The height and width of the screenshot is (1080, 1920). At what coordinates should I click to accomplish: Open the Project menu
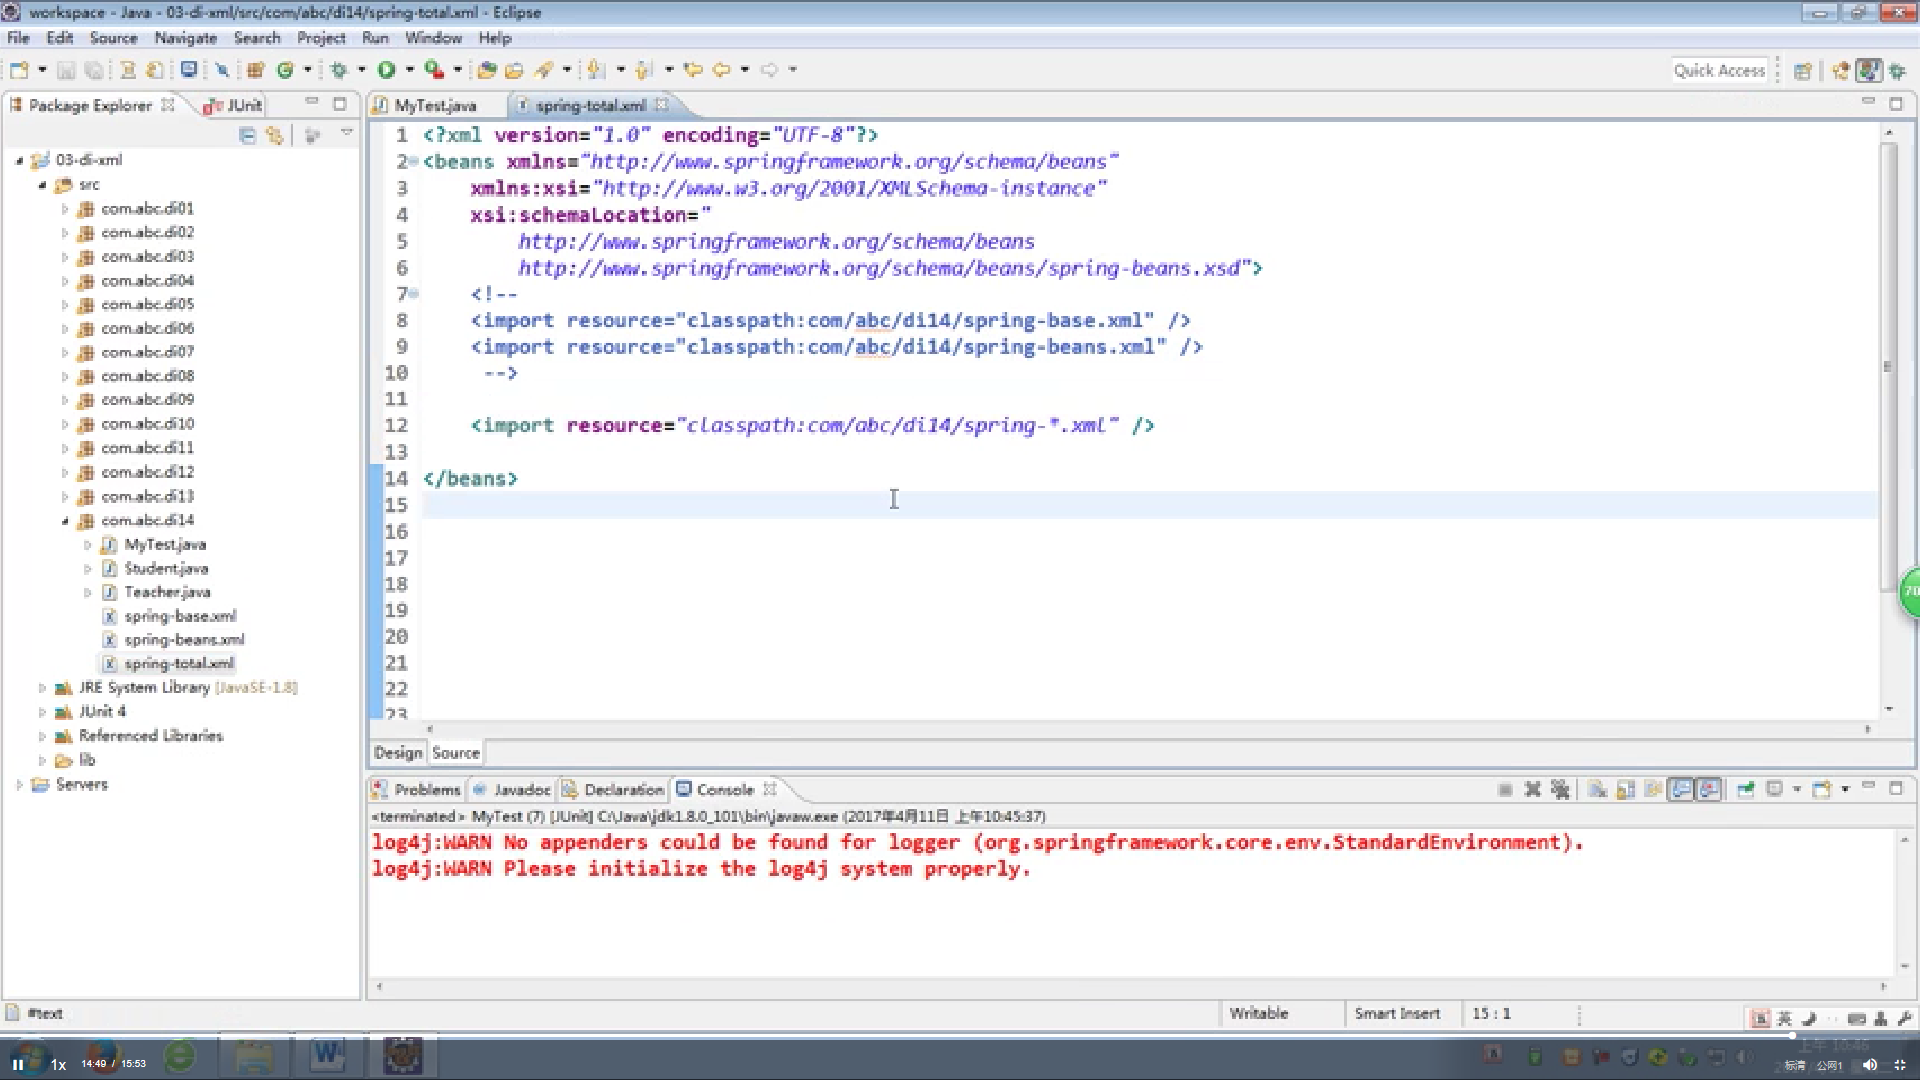coord(321,38)
